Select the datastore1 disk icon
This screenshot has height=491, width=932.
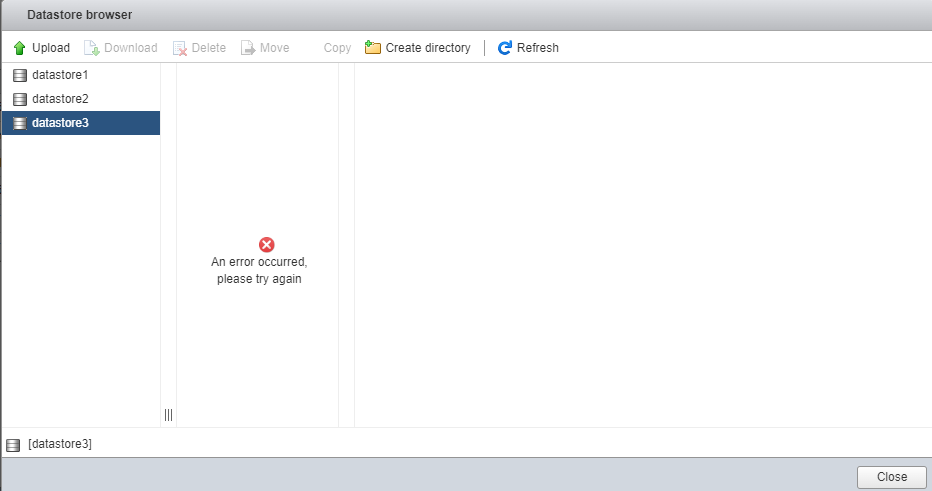(20, 75)
